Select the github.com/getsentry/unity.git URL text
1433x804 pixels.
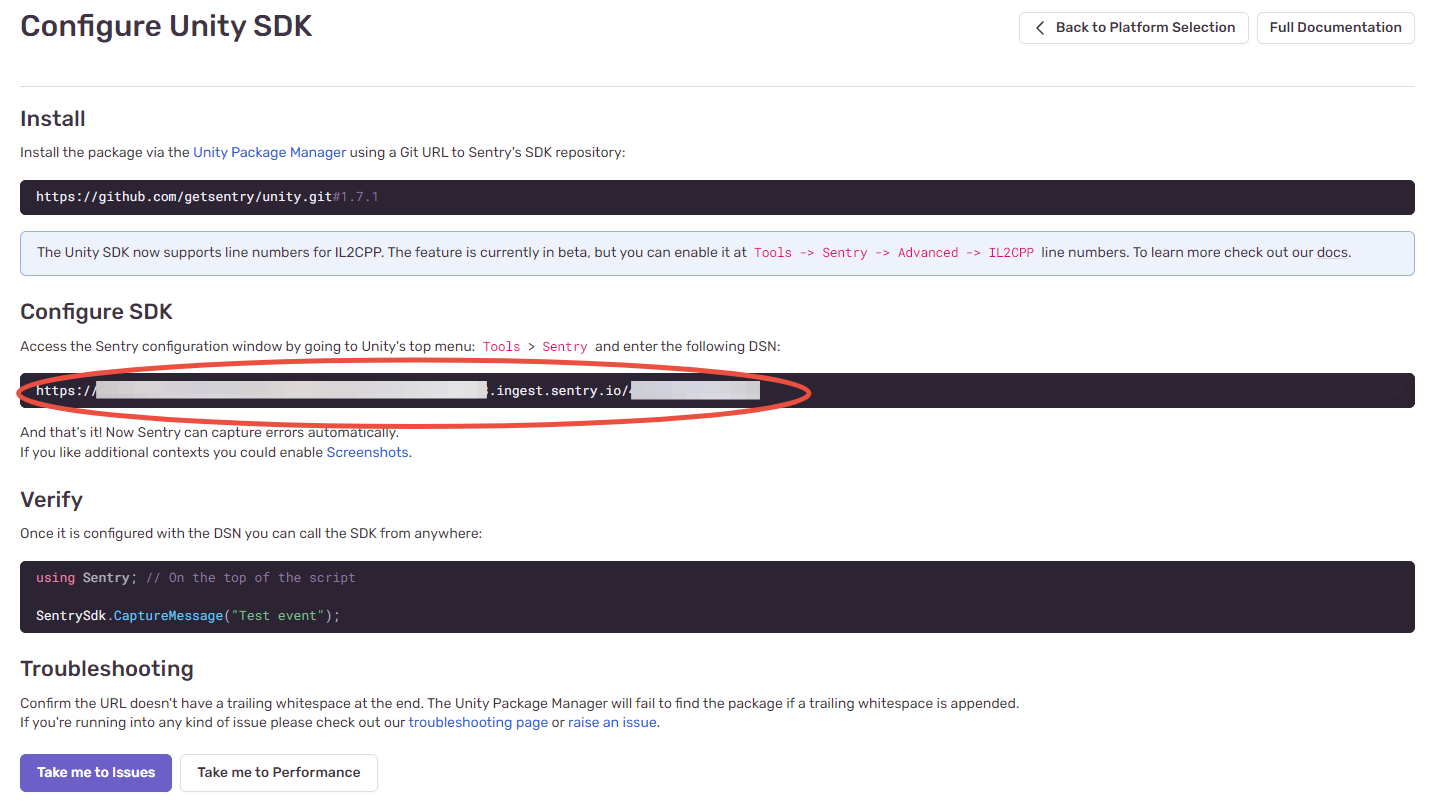tap(184, 197)
